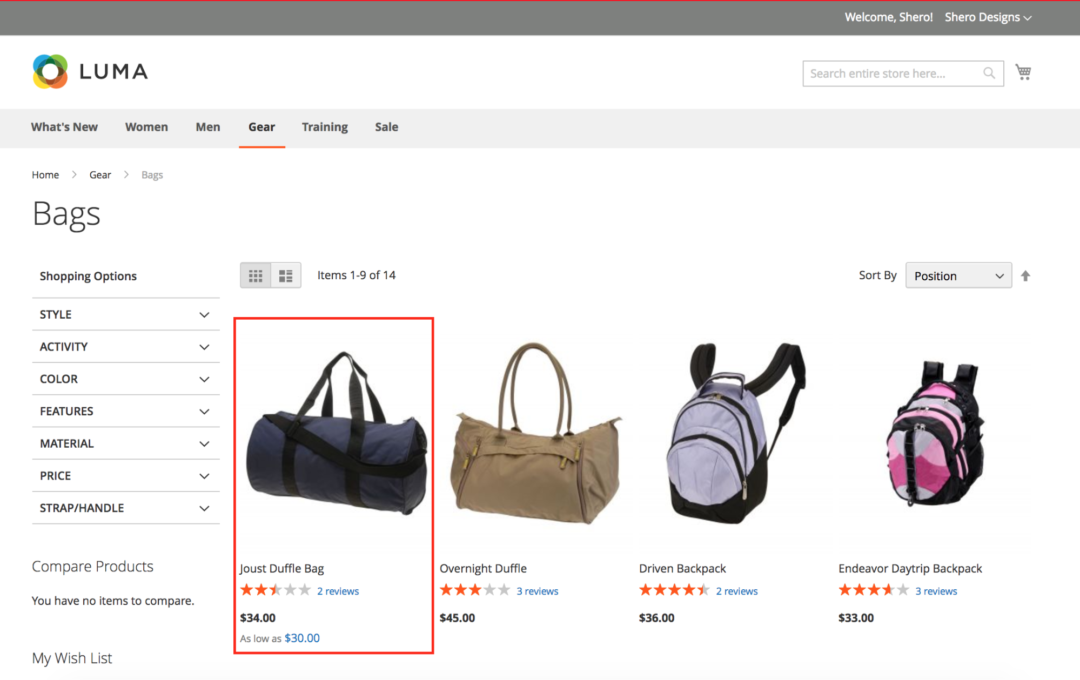This screenshot has height=680, width=1080.
Task: Open the shopping cart icon
Action: click(1022, 71)
